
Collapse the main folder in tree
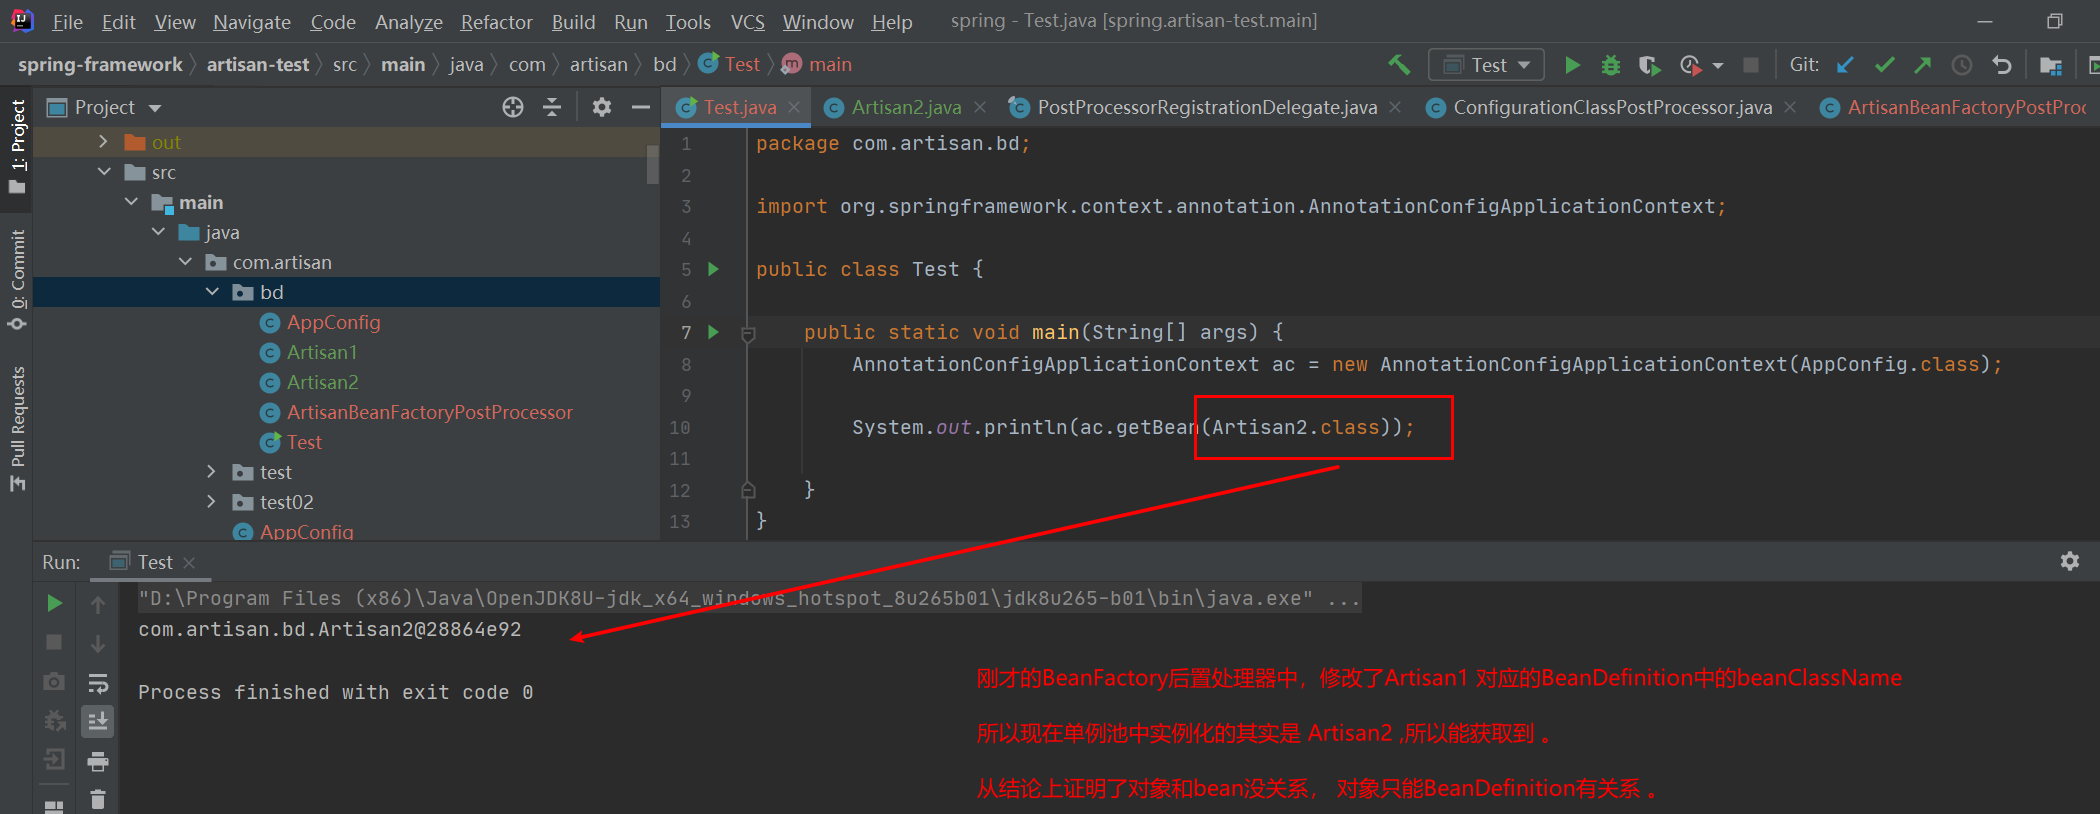131,202
